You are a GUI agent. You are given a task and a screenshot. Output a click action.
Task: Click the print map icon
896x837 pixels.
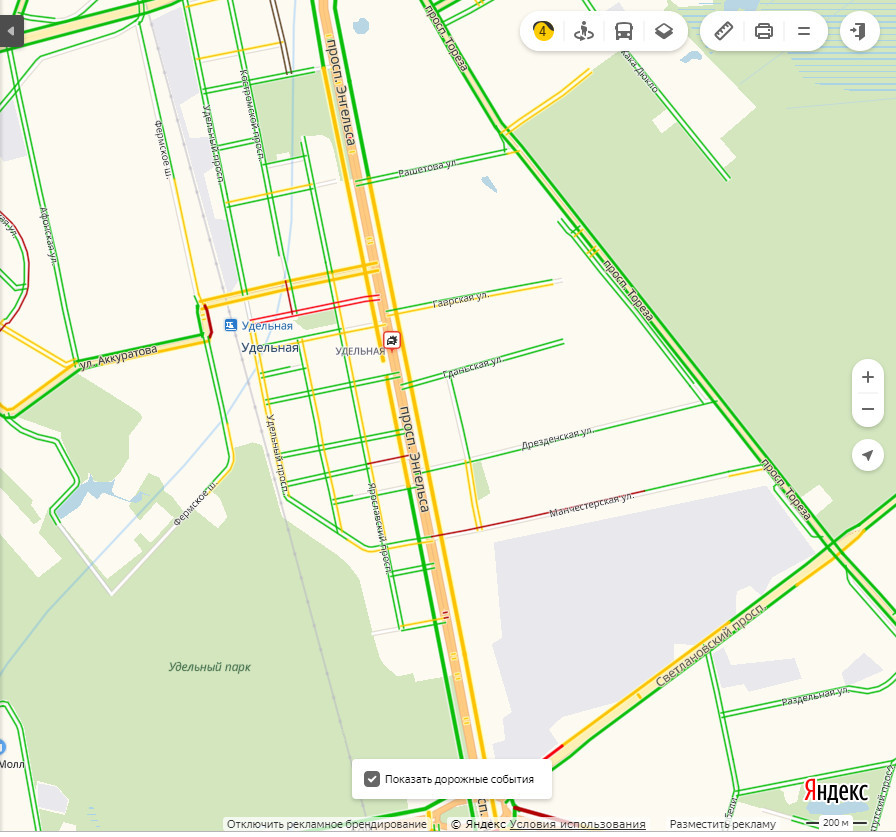(x=764, y=31)
